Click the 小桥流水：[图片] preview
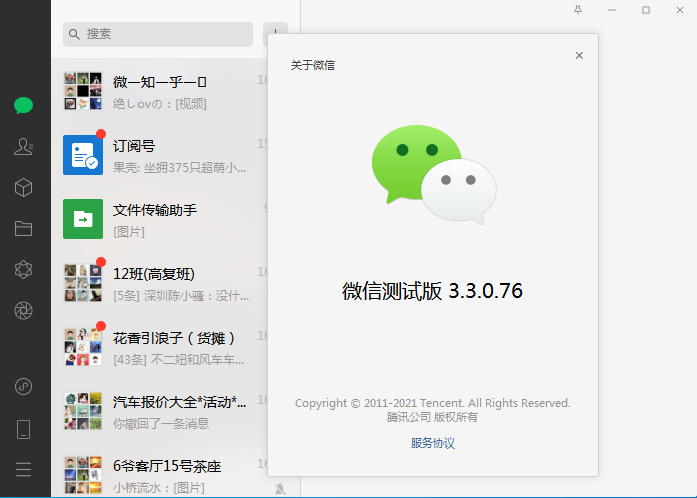Screen dimensions: 697x498 (x=159, y=488)
